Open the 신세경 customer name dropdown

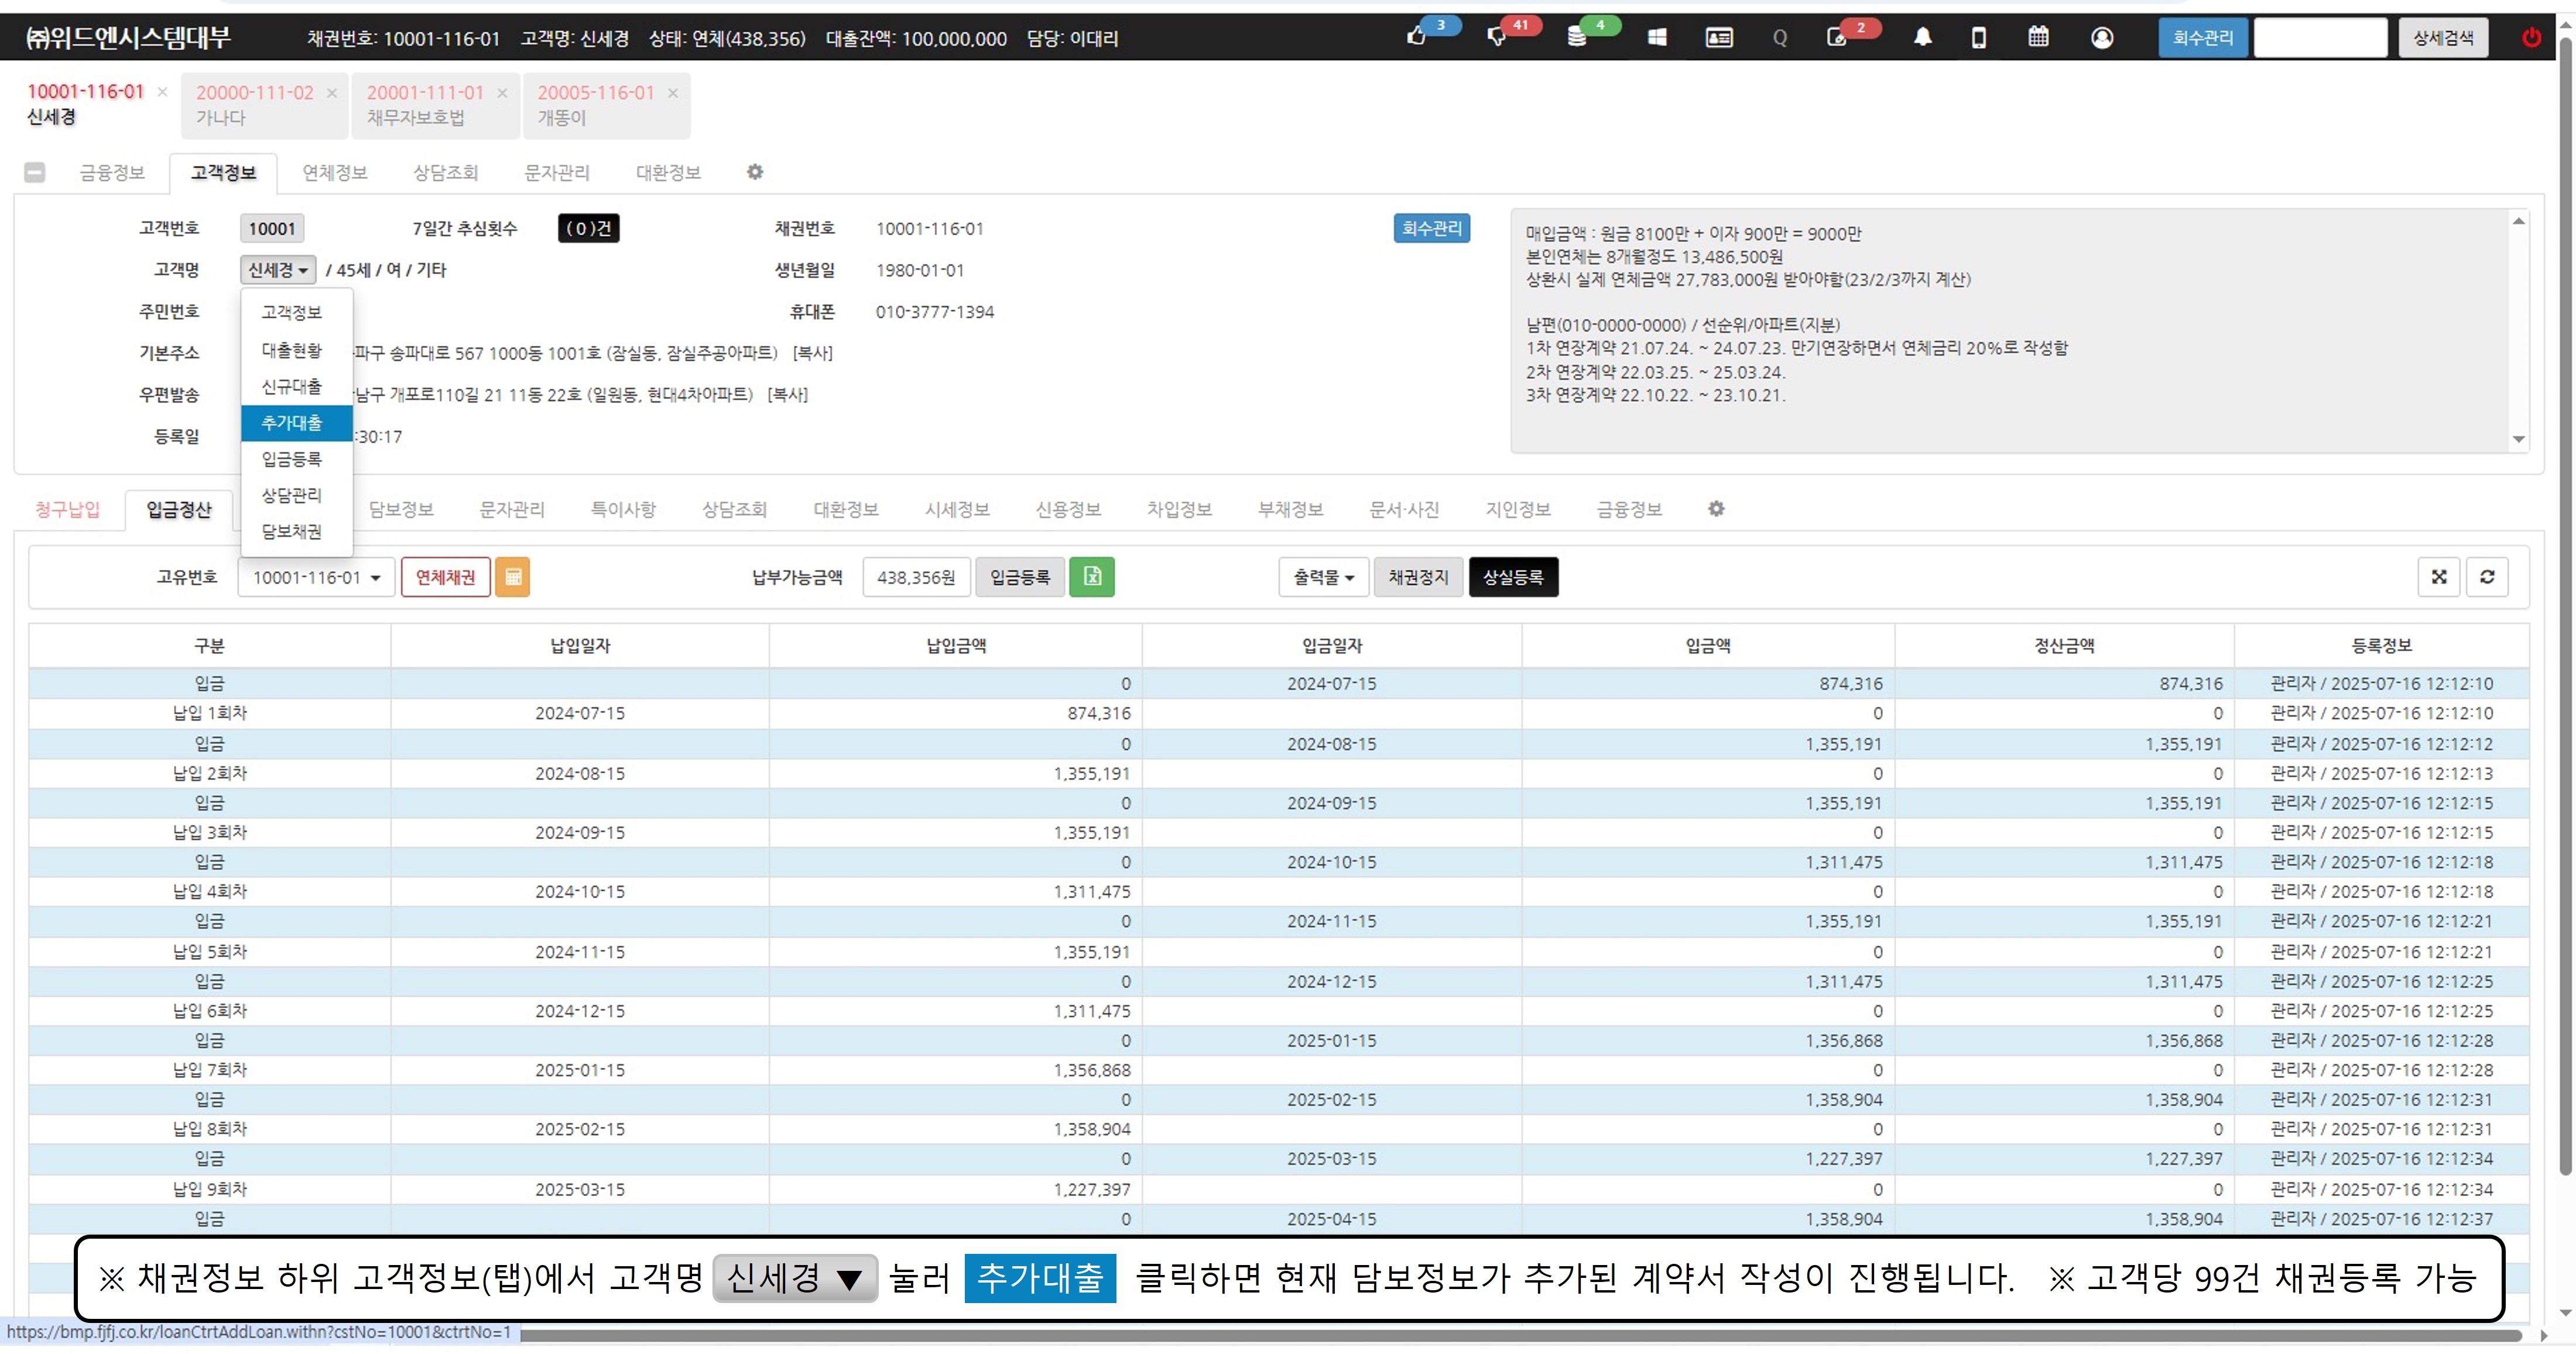(x=277, y=270)
